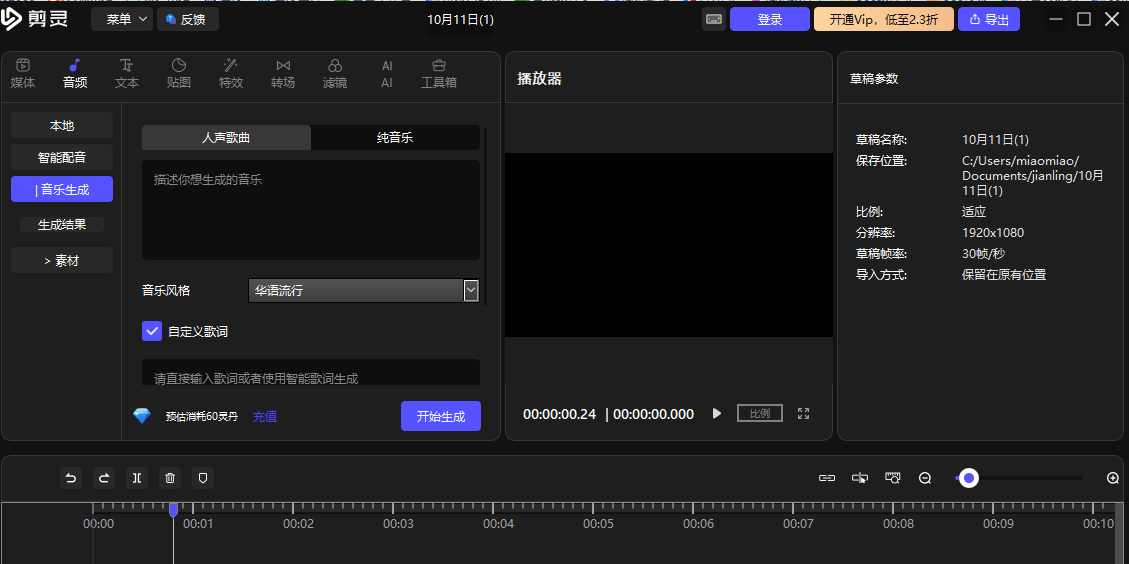1129x564 pixels.
Task: Click the redo arrow in timeline toolbar
Action: pyautogui.click(x=103, y=478)
